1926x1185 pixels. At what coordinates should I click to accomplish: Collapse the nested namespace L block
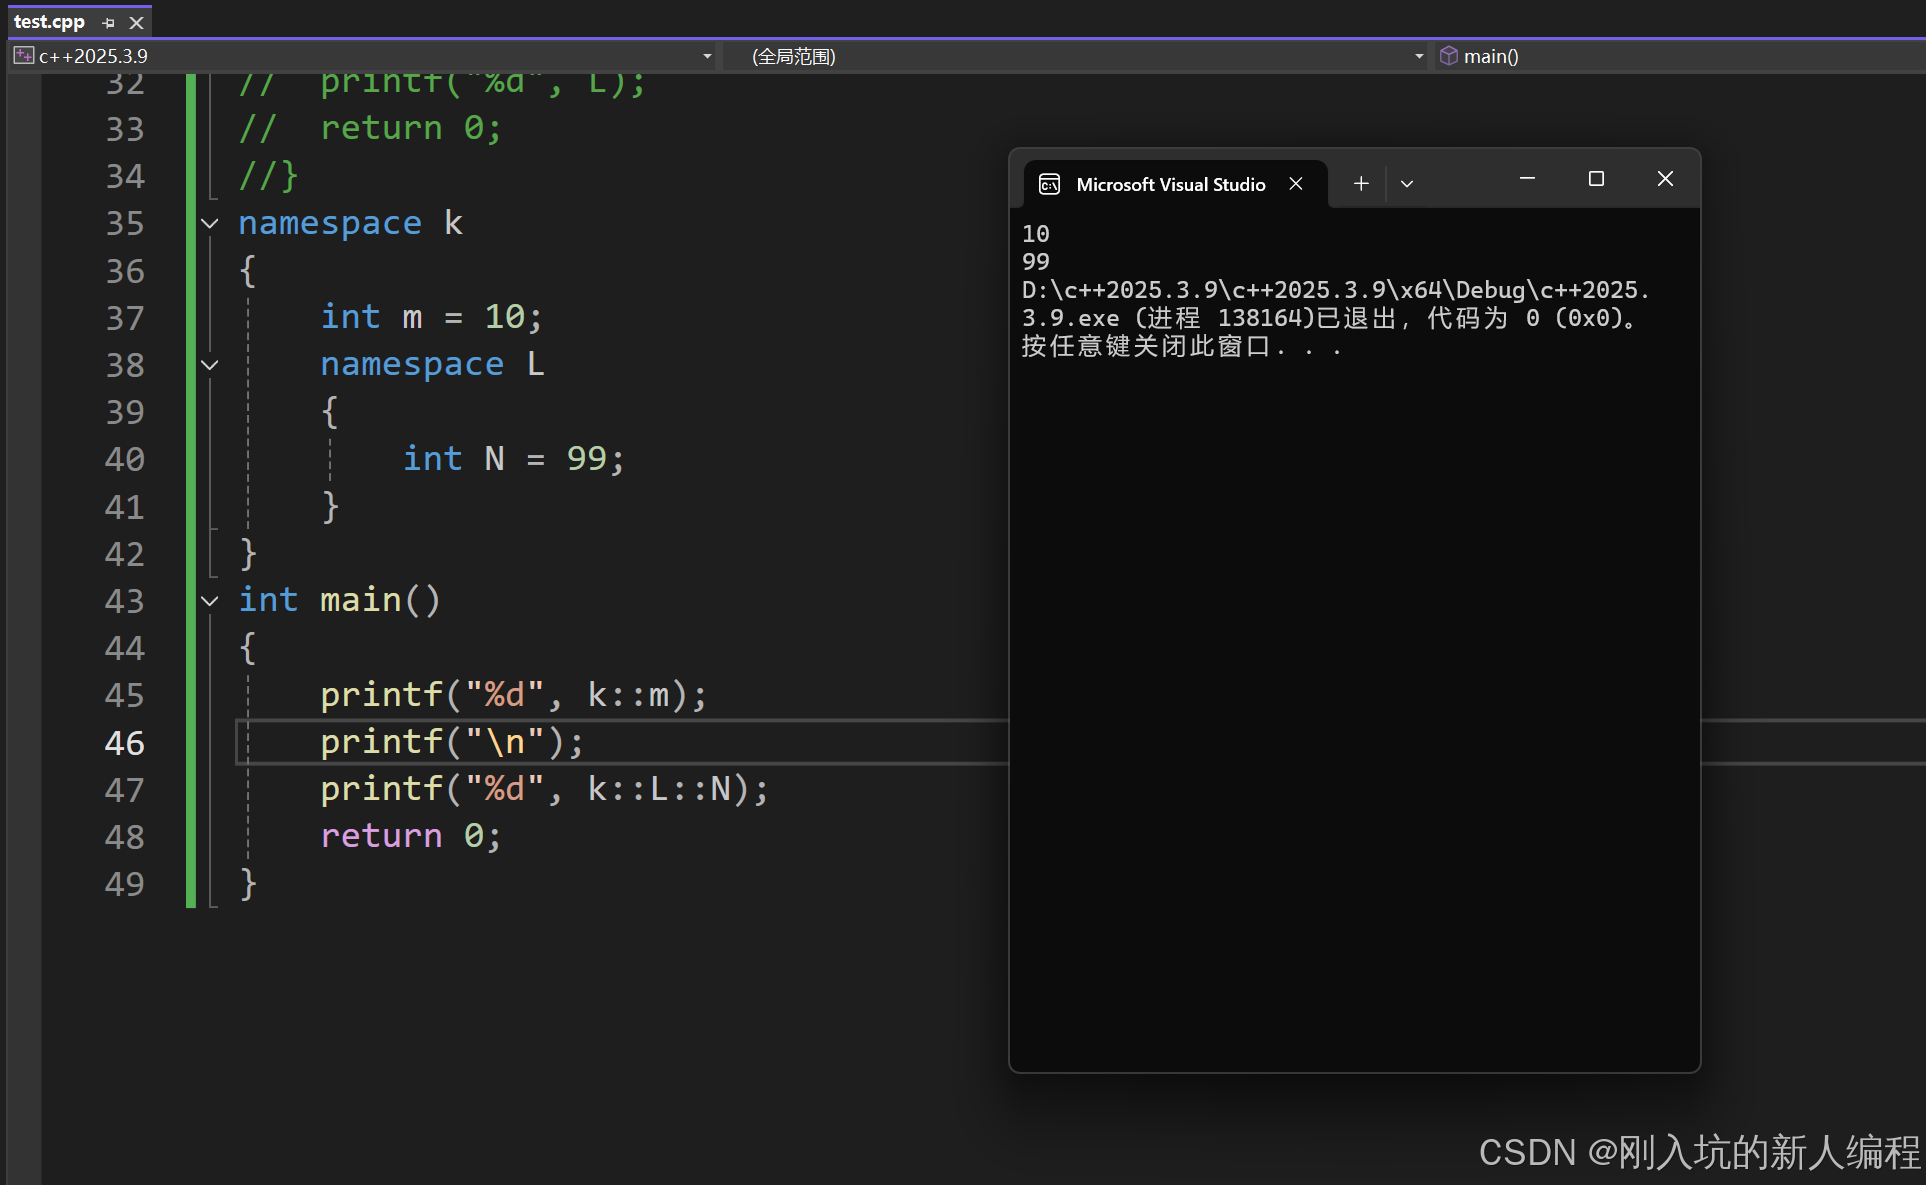[x=210, y=365]
